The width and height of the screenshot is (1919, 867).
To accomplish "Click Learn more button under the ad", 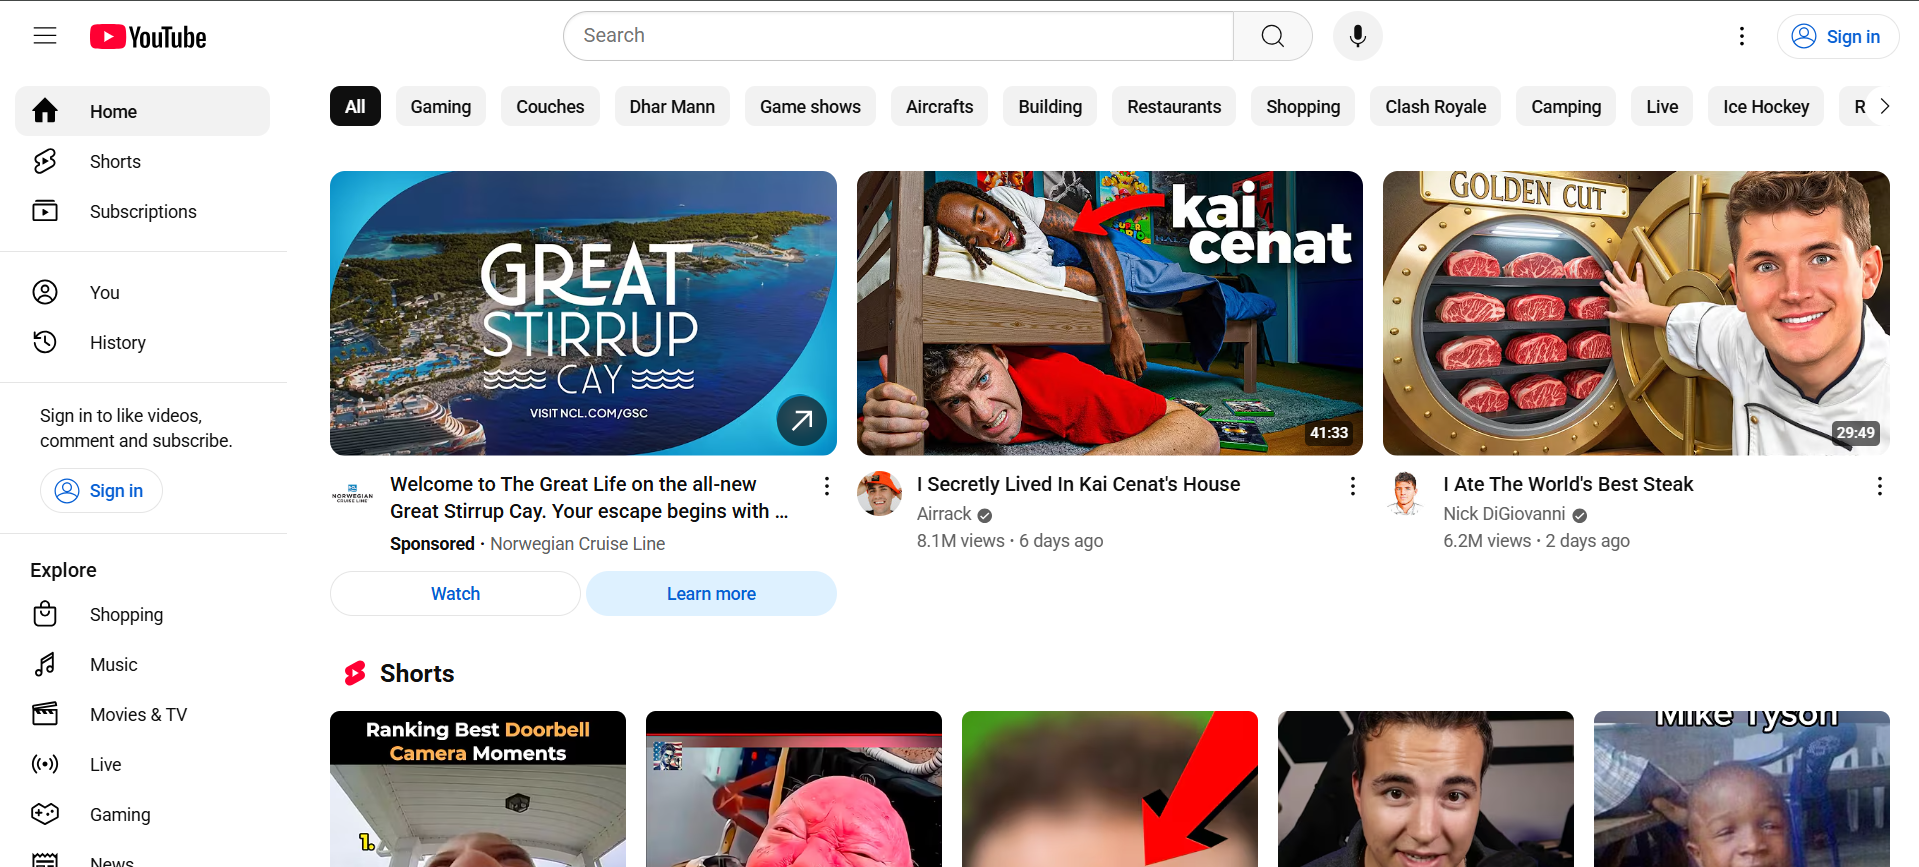I will (711, 593).
